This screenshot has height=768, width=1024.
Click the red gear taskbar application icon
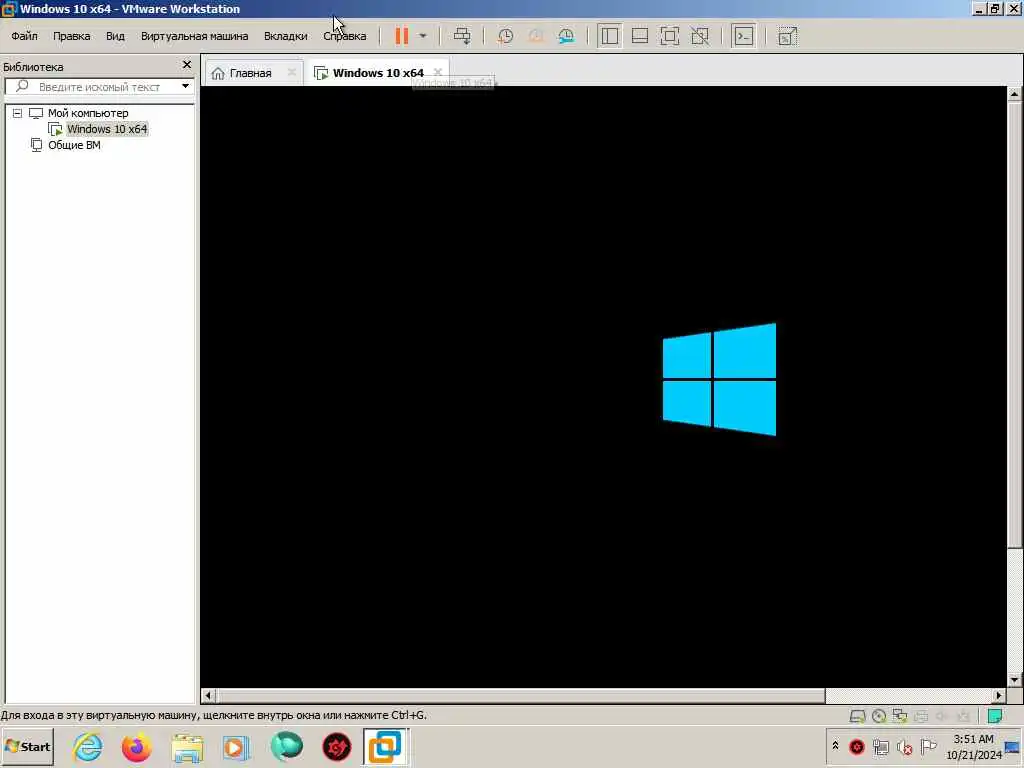point(336,748)
